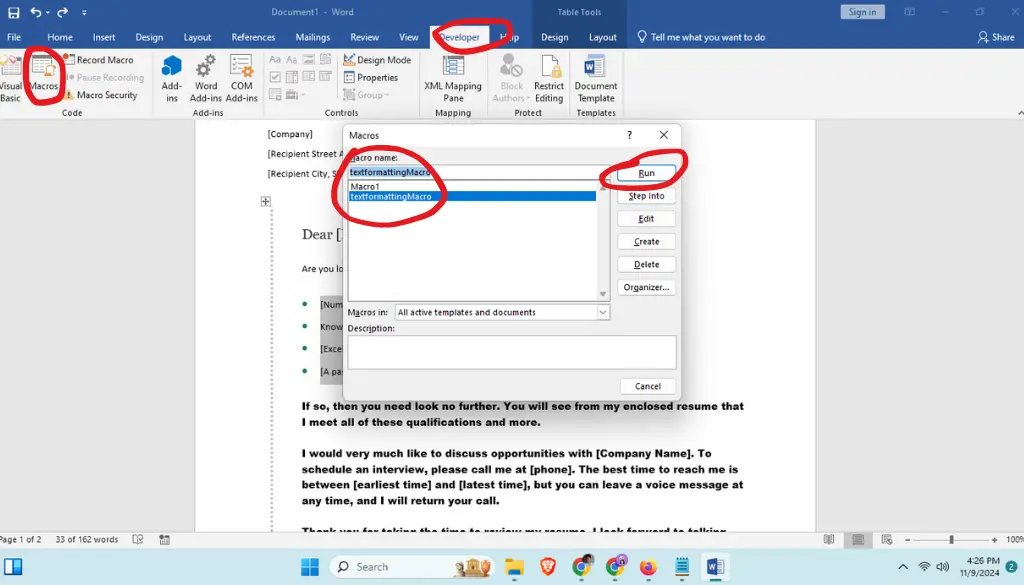1024x585 pixels.
Task: Open the Customize Quick Access Toolbar dropdown
Action: point(84,12)
